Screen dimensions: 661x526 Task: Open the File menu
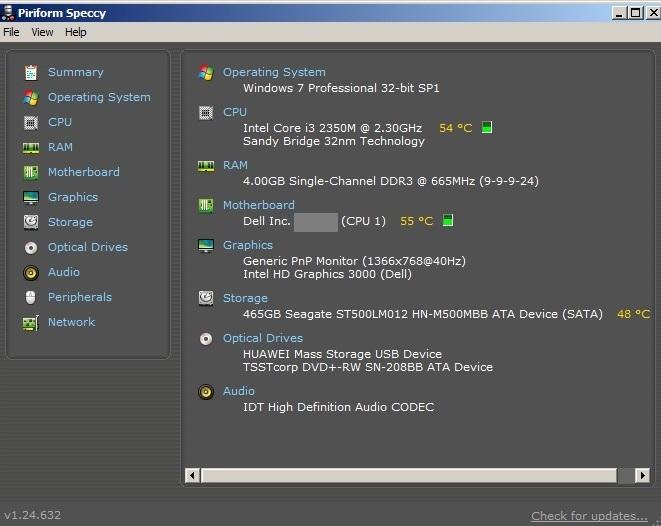pos(11,32)
